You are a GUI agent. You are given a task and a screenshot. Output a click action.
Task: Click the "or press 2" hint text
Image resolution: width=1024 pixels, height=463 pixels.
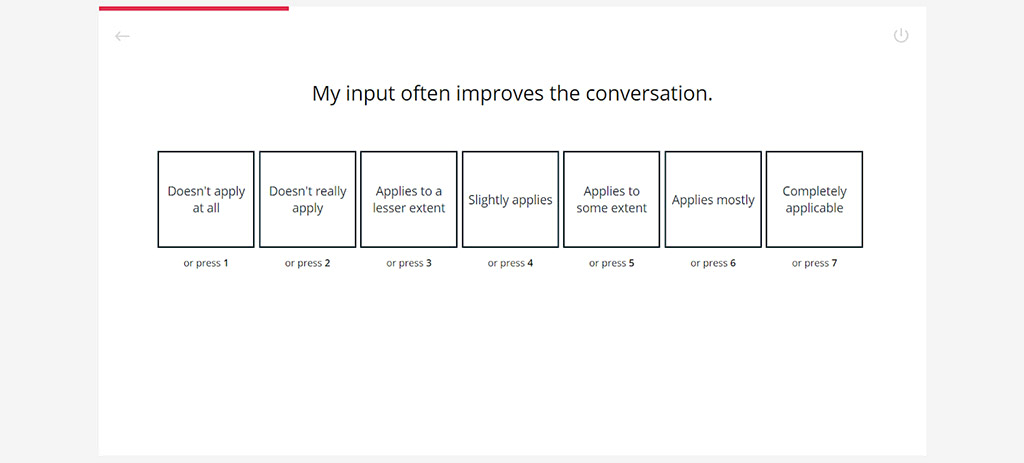[308, 263]
